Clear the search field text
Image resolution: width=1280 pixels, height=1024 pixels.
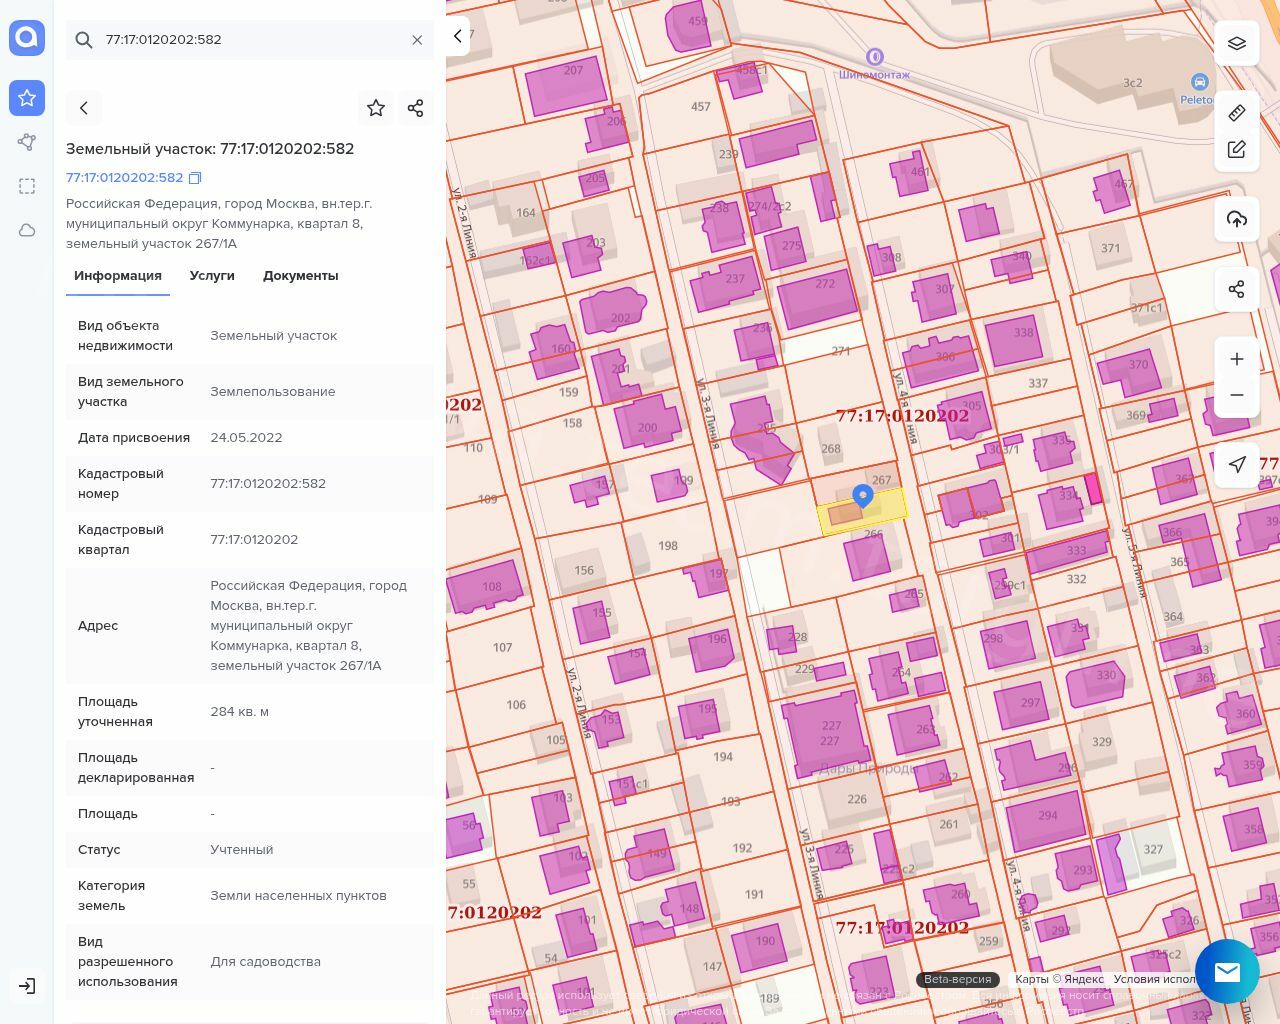[417, 40]
